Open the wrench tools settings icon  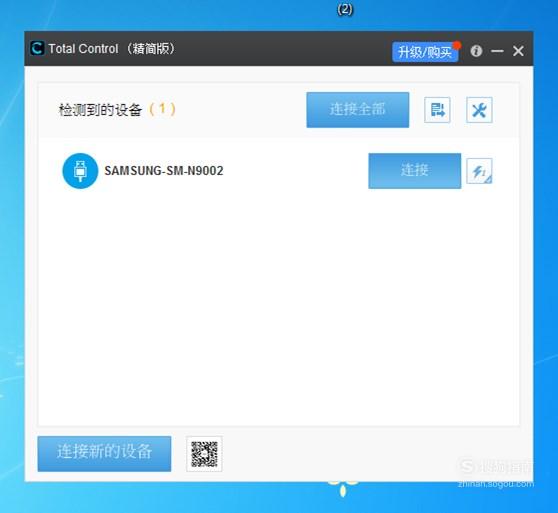point(479,110)
